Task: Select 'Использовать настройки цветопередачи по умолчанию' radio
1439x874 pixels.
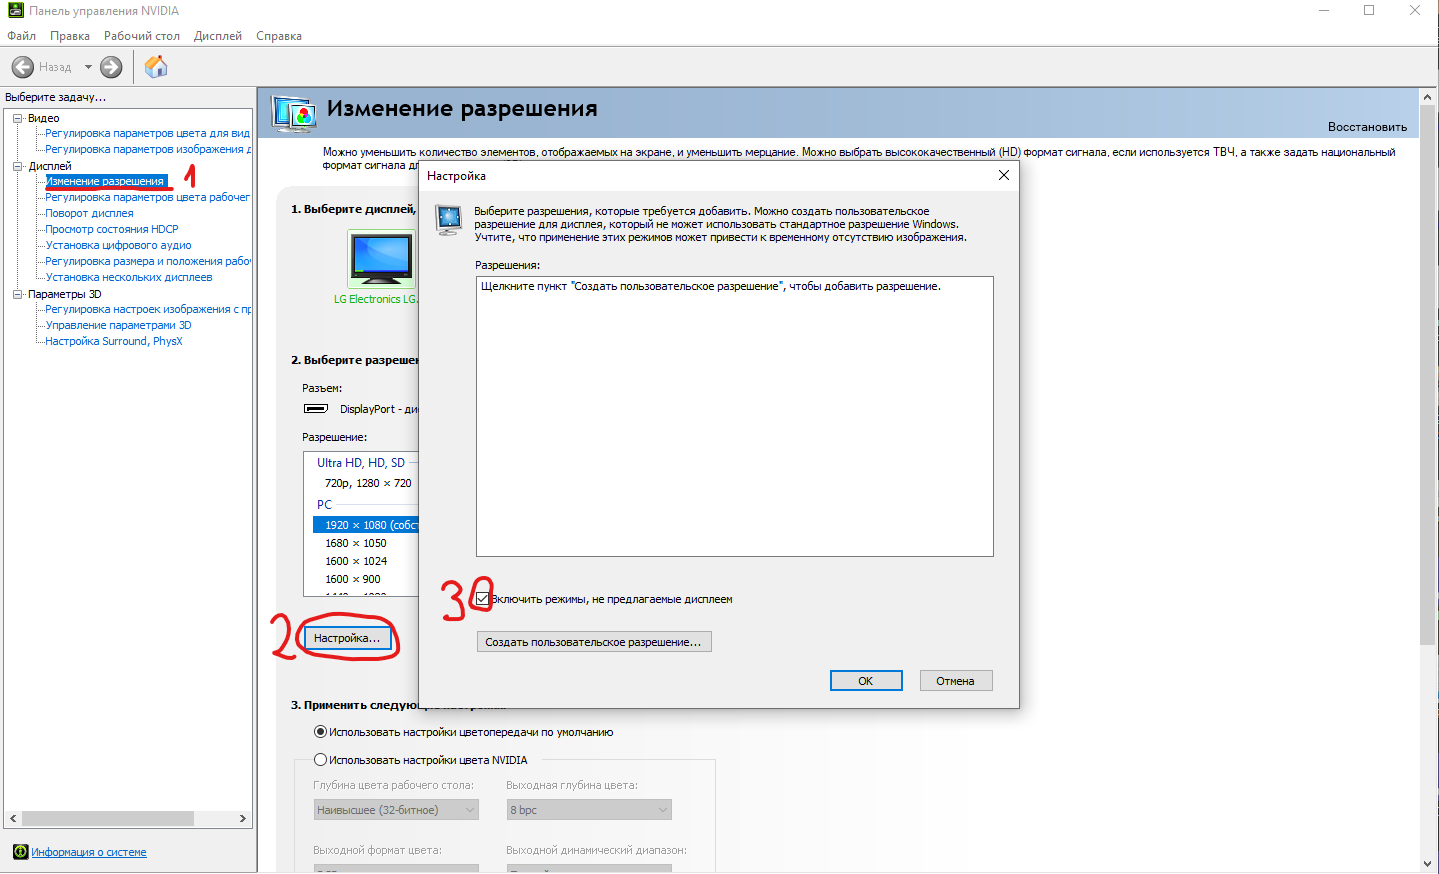Action: (x=321, y=732)
